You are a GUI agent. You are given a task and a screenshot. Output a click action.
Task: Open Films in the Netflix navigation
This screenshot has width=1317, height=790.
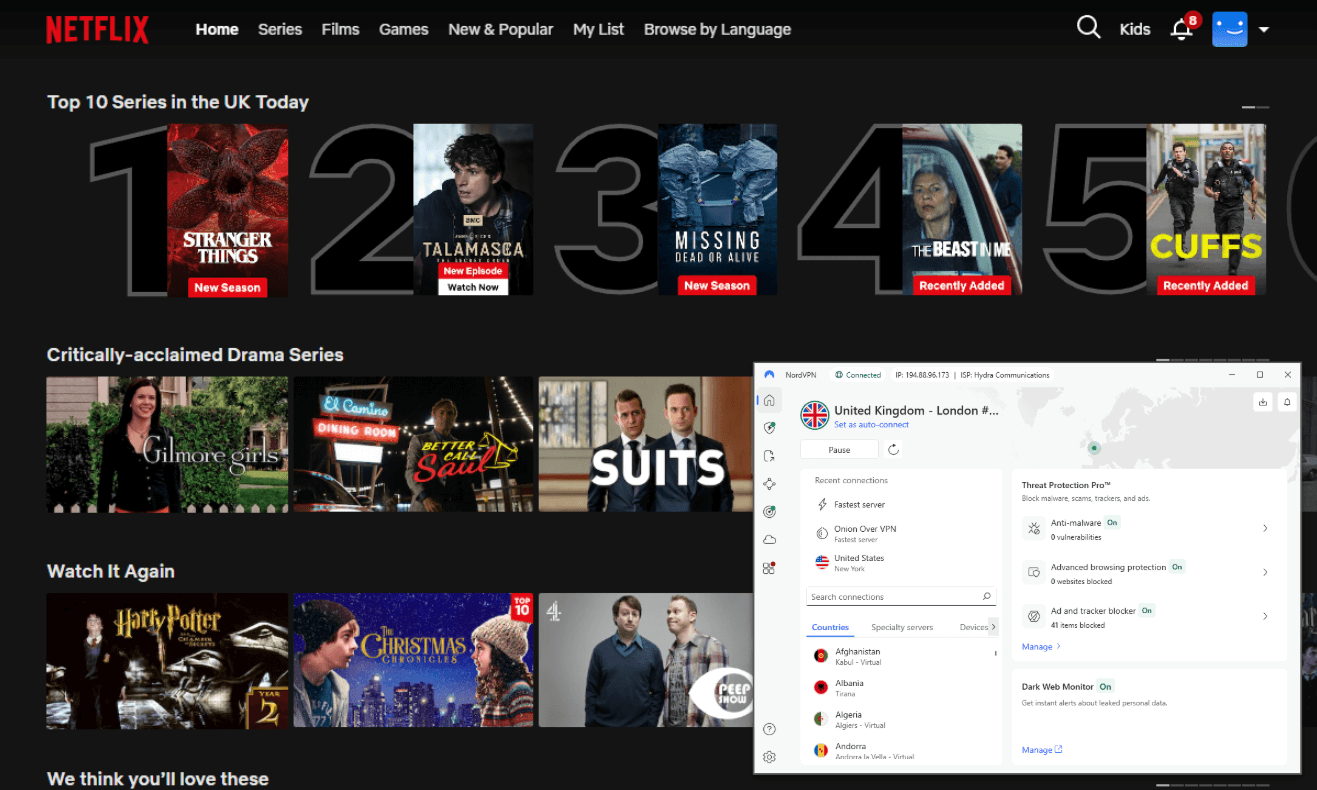(340, 29)
